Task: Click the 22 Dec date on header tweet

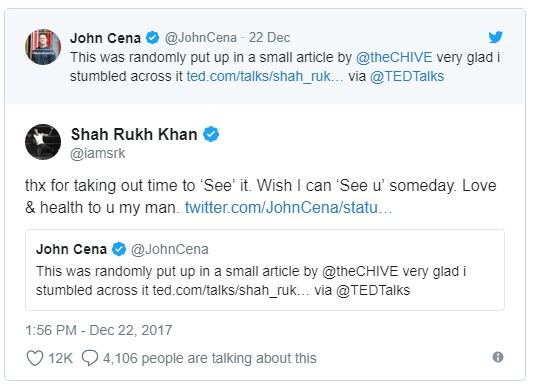Action: coord(270,38)
